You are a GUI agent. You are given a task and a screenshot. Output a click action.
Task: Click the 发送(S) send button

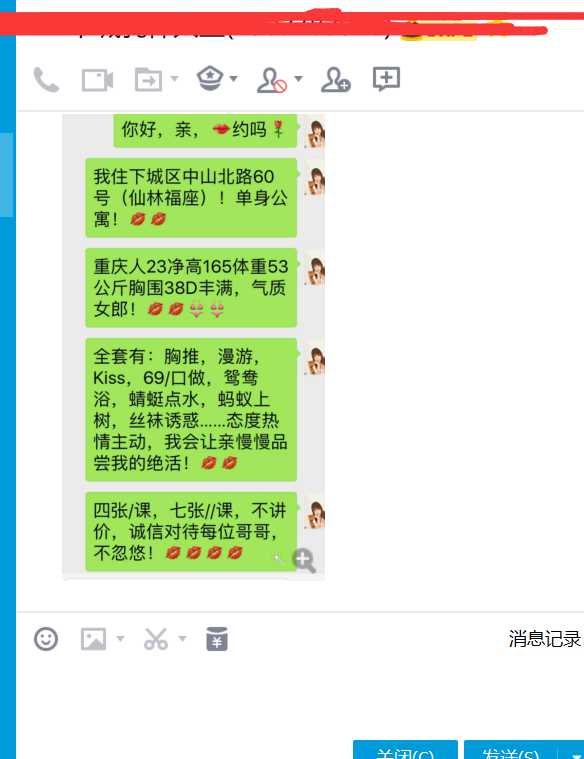coord(510,750)
